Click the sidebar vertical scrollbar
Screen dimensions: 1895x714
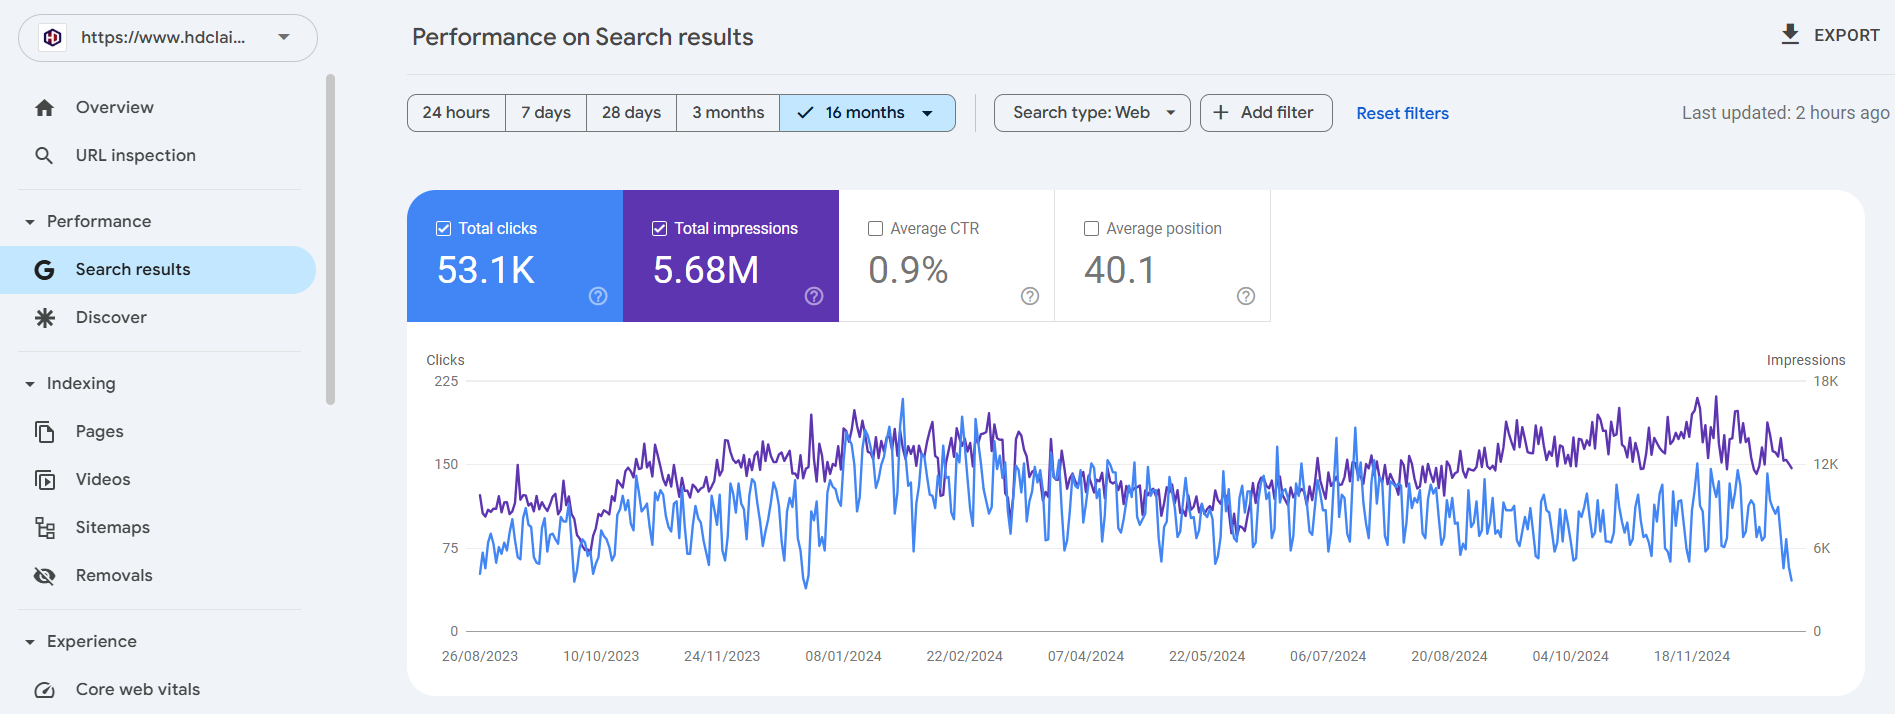(330, 240)
